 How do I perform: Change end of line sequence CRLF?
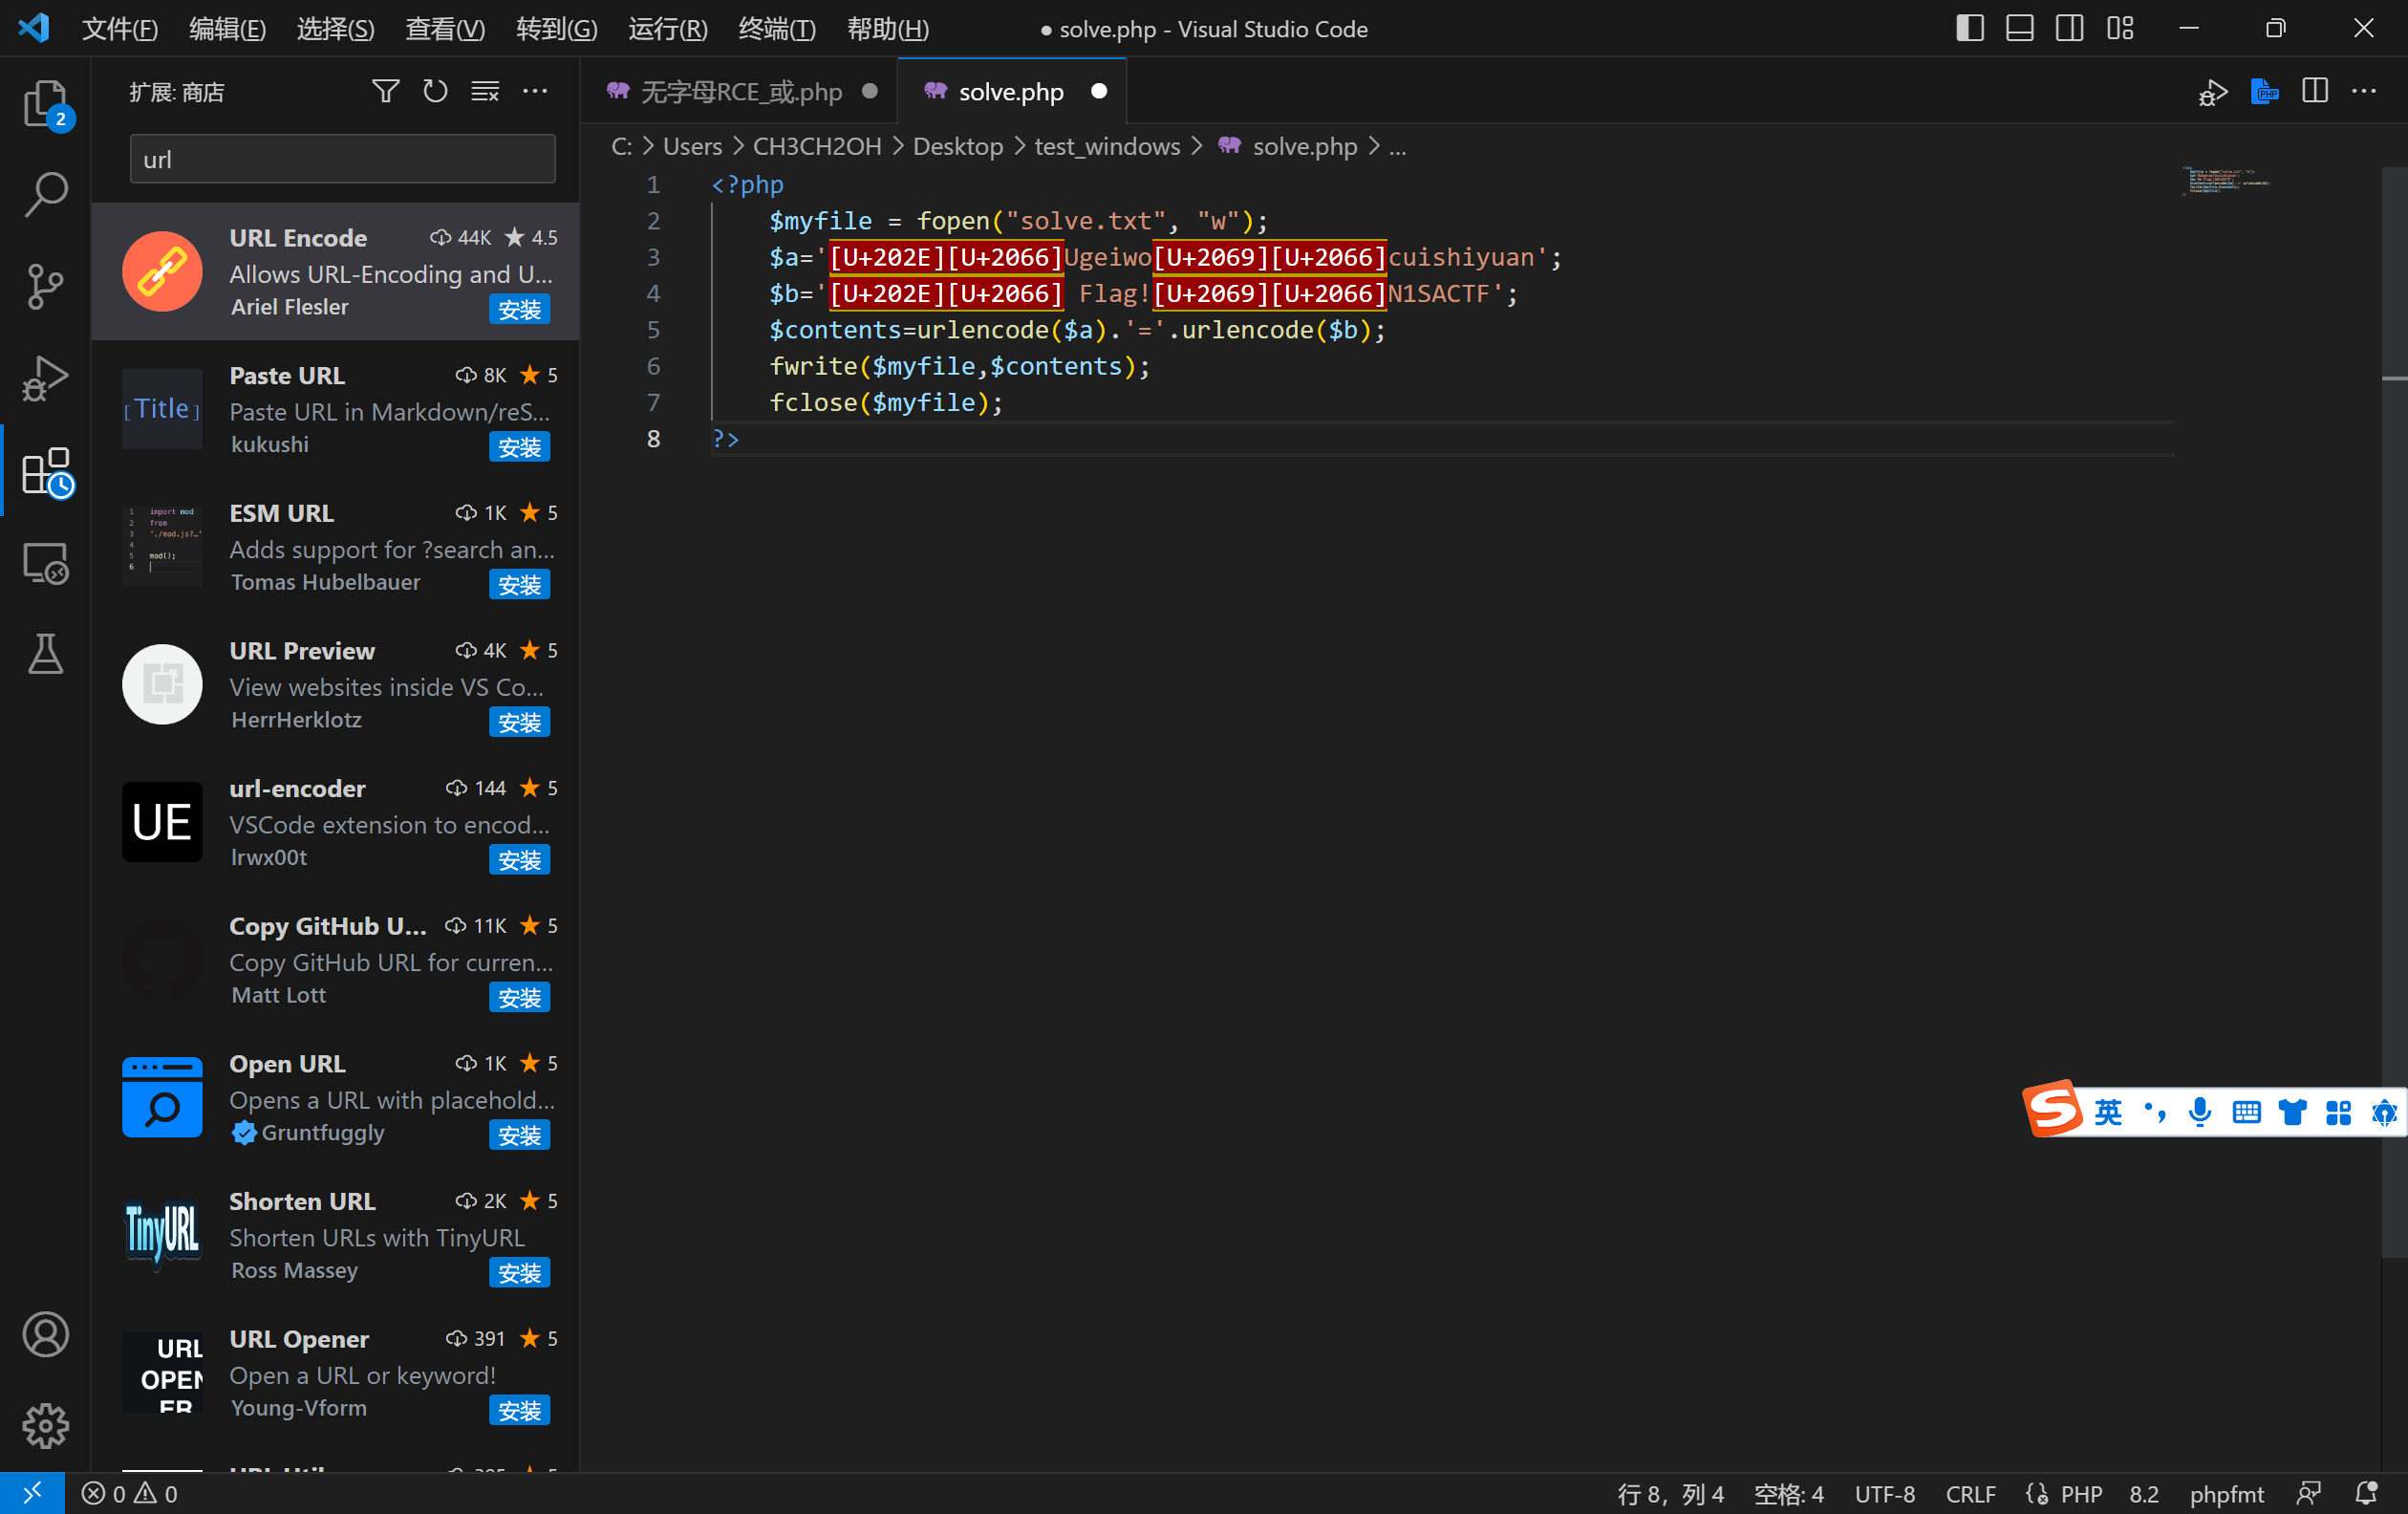point(1970,1494)
